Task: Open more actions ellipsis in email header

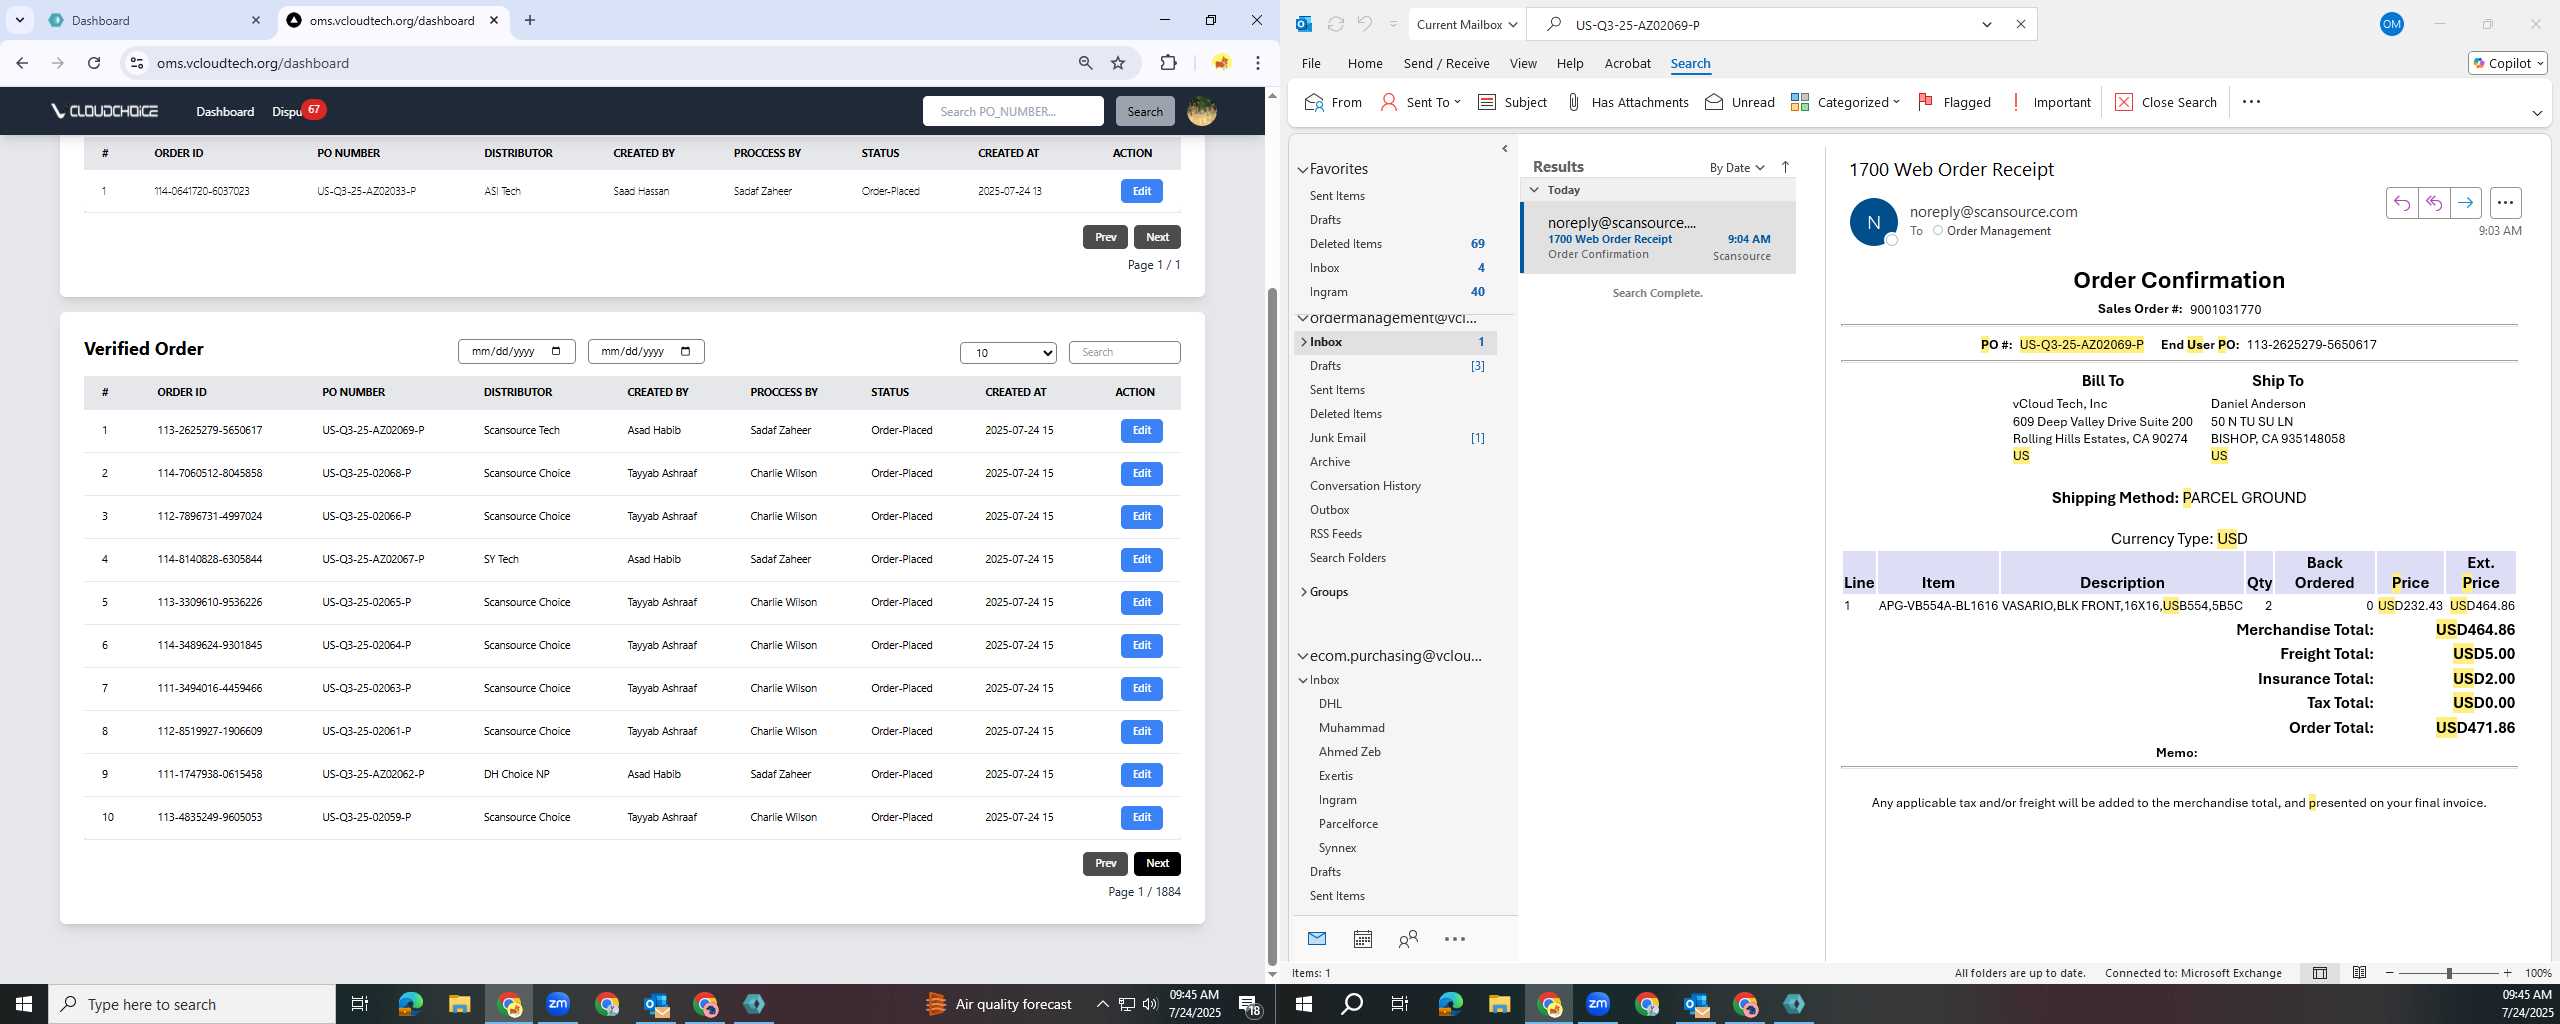Action: click(2505, 203)
